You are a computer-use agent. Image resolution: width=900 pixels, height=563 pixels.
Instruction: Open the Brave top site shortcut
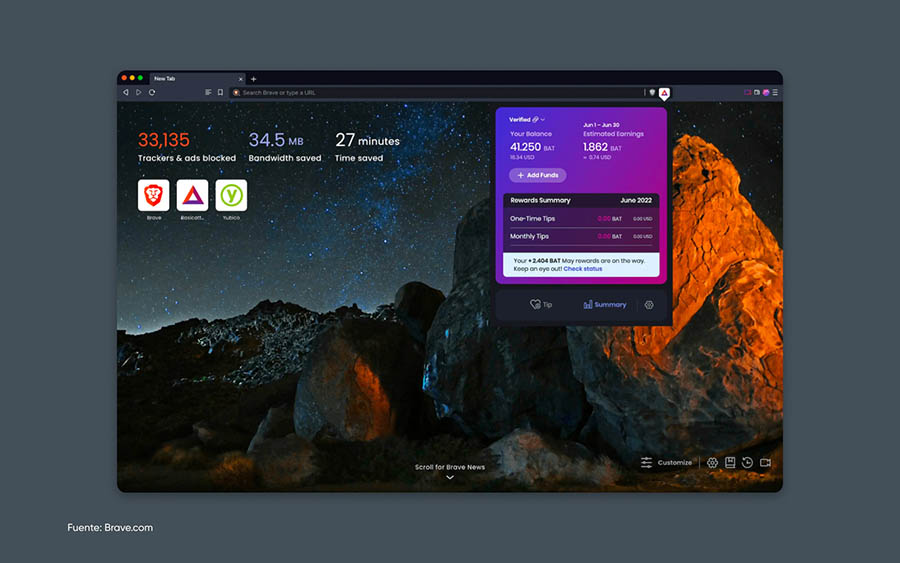(x=154, y=195)
